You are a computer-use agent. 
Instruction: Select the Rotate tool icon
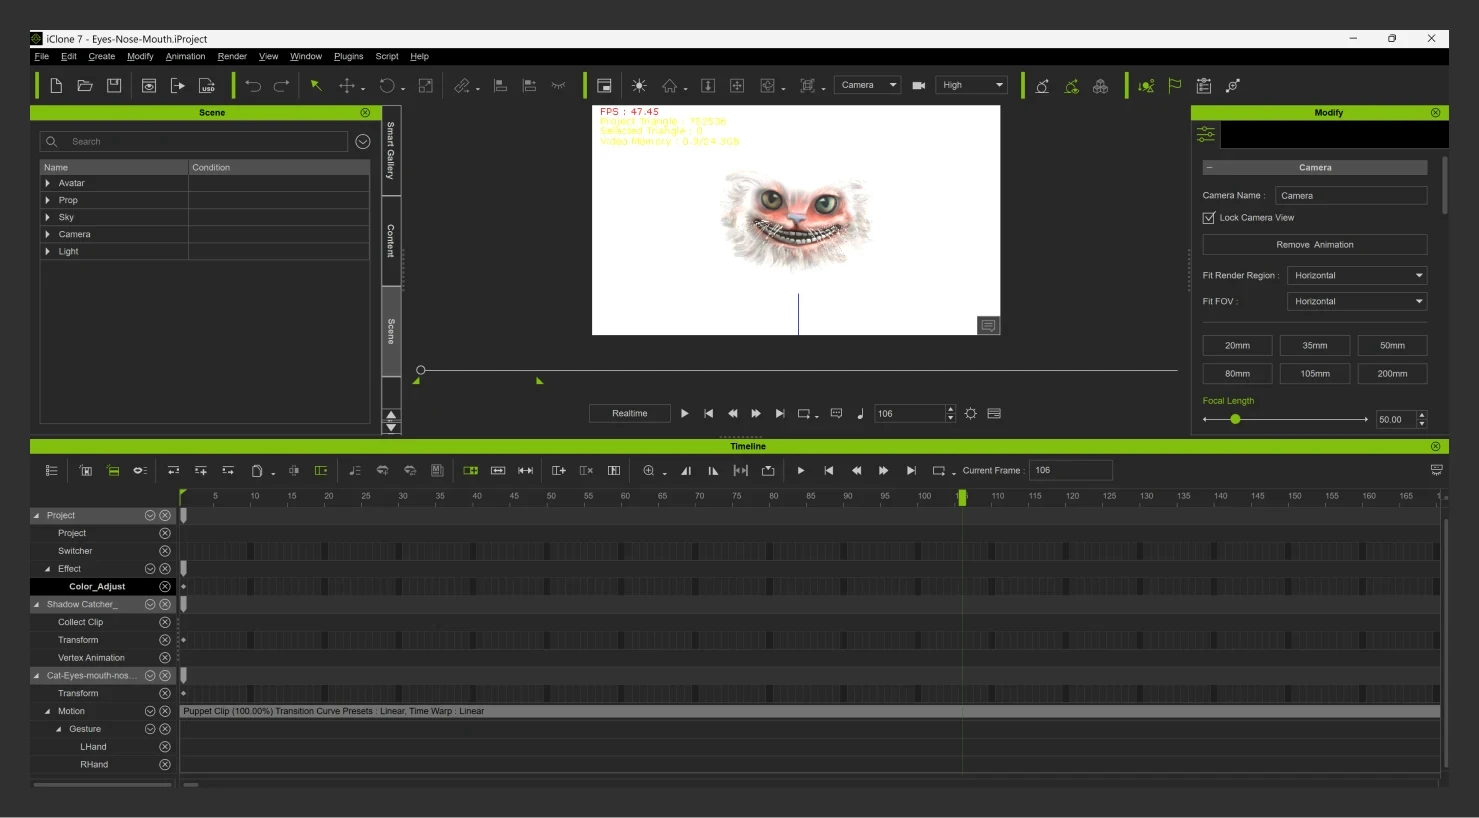[386, 86]
